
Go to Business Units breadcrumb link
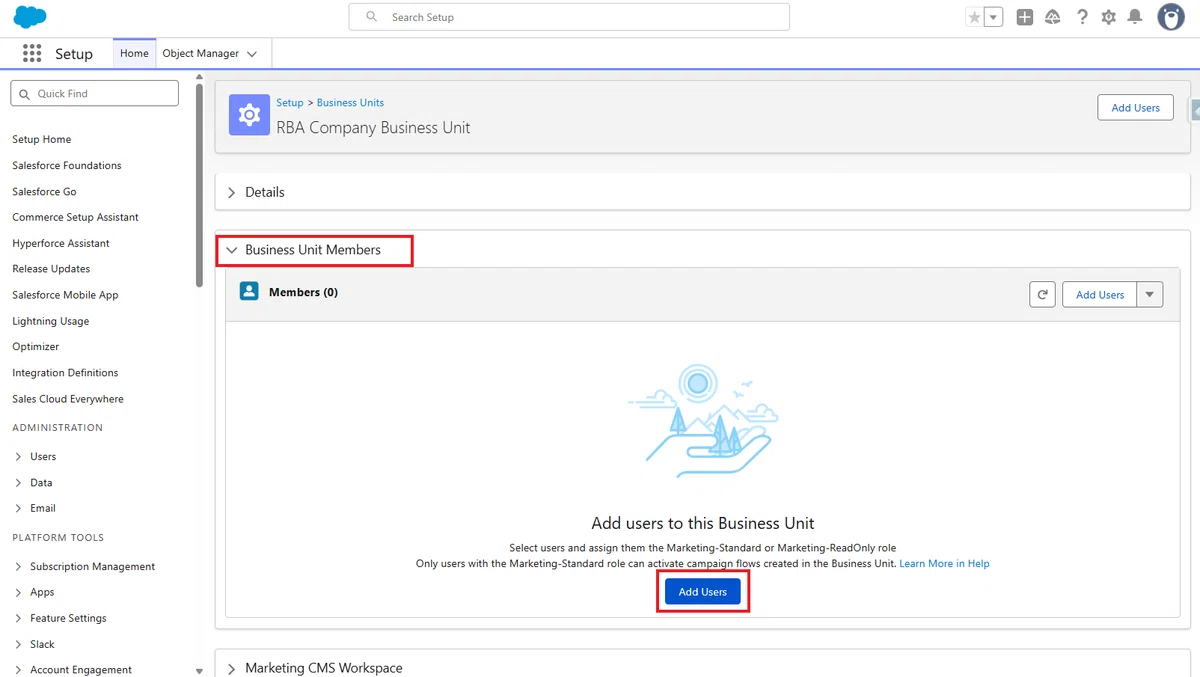[350, 103]
